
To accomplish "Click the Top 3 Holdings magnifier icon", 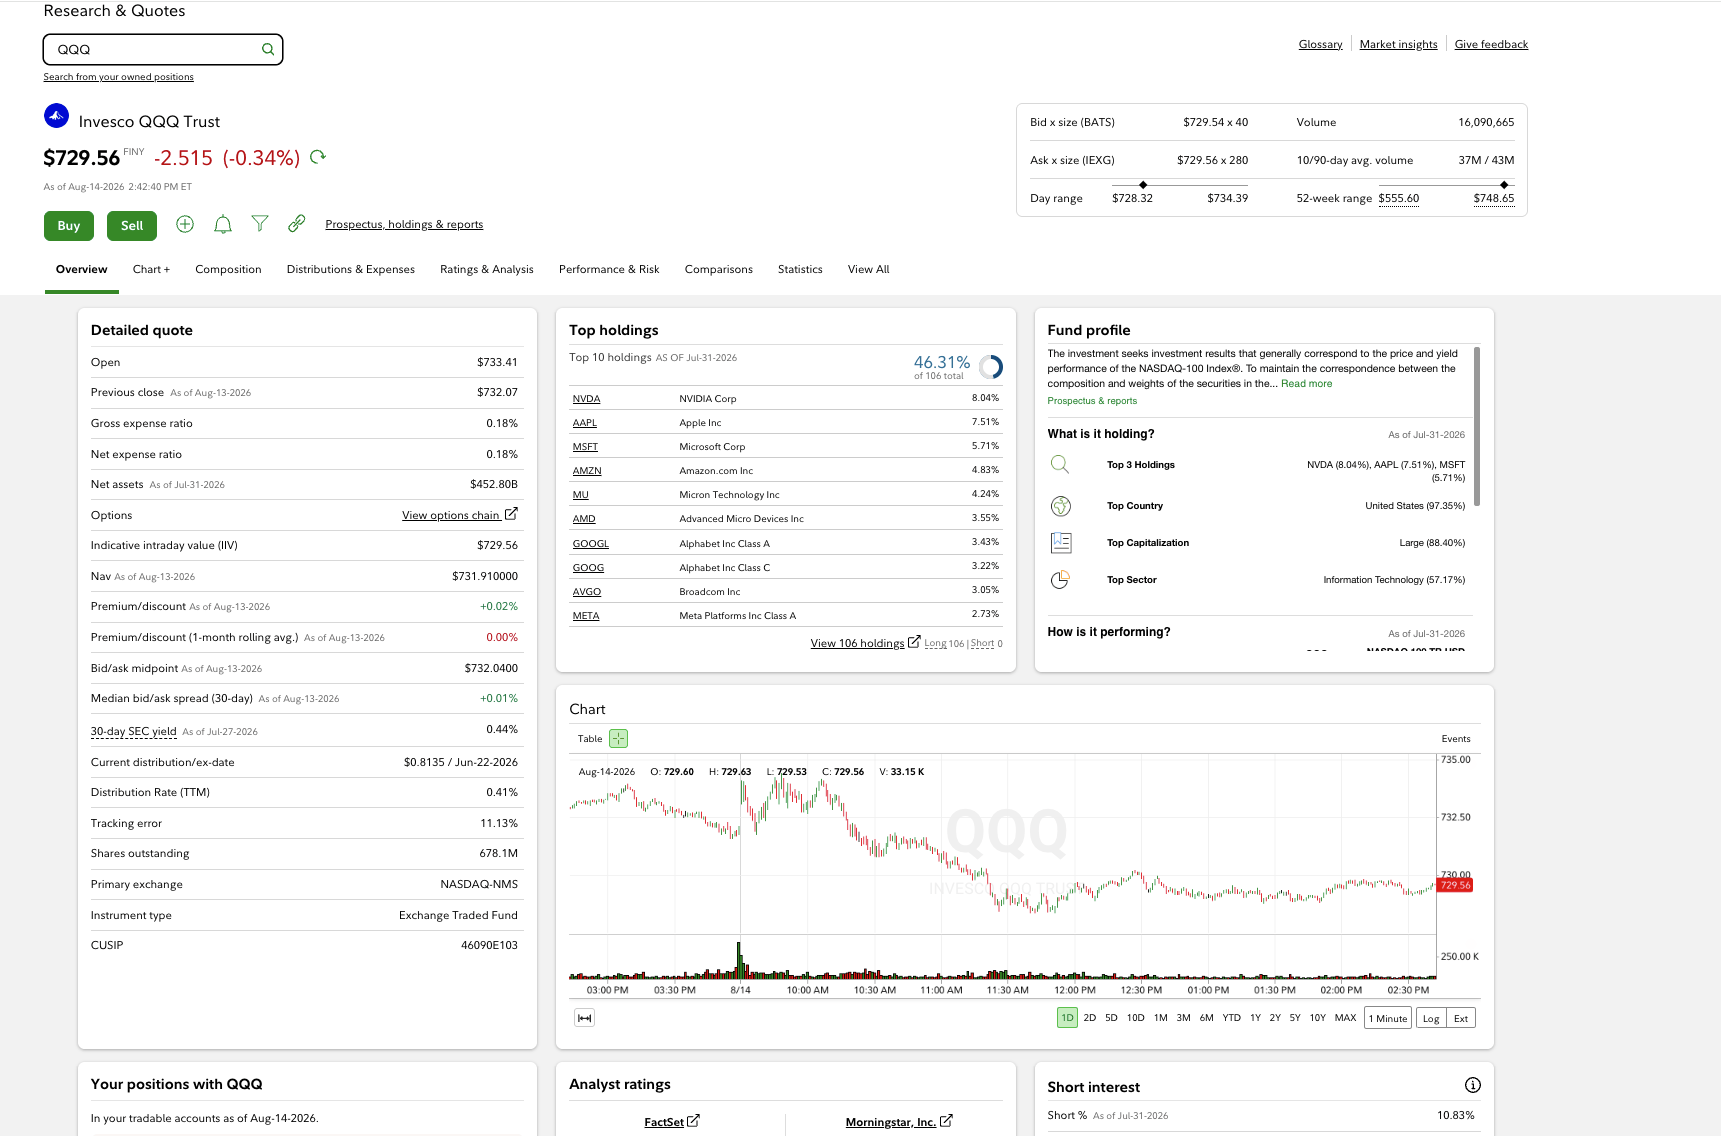I will [1060, 465].
